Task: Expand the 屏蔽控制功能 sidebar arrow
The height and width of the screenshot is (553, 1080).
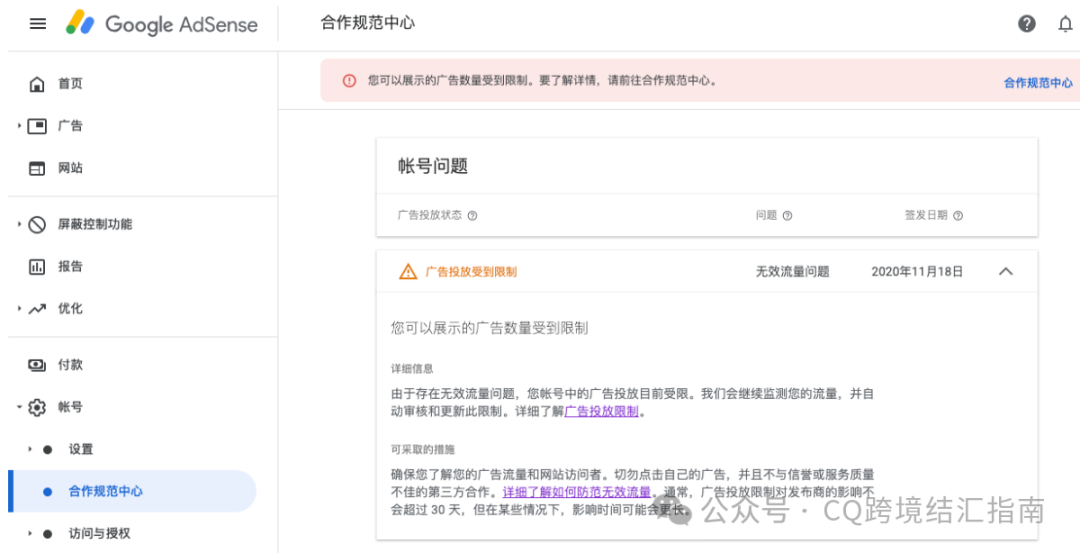Action: pos(19,224)
